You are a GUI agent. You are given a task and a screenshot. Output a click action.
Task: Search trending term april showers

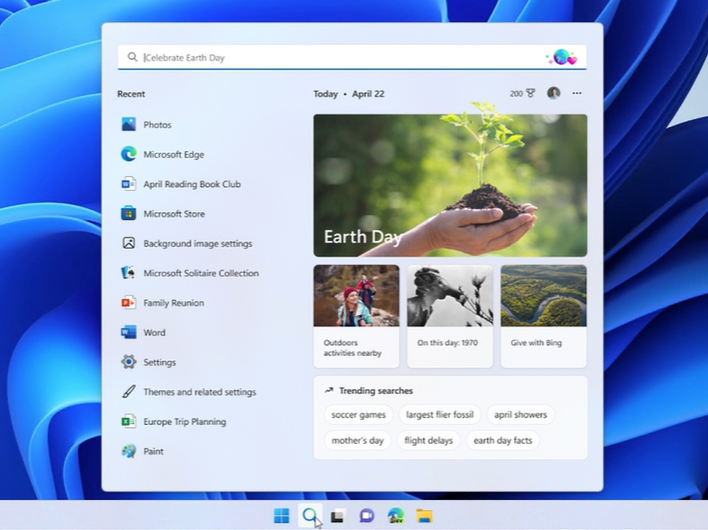click(x=521, y=414)
